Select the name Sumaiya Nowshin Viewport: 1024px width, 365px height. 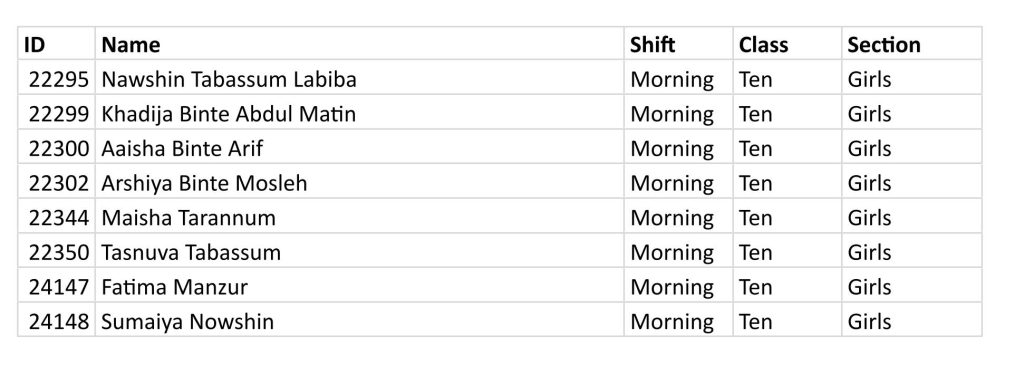pyautogui.click(x=187, y=321)
